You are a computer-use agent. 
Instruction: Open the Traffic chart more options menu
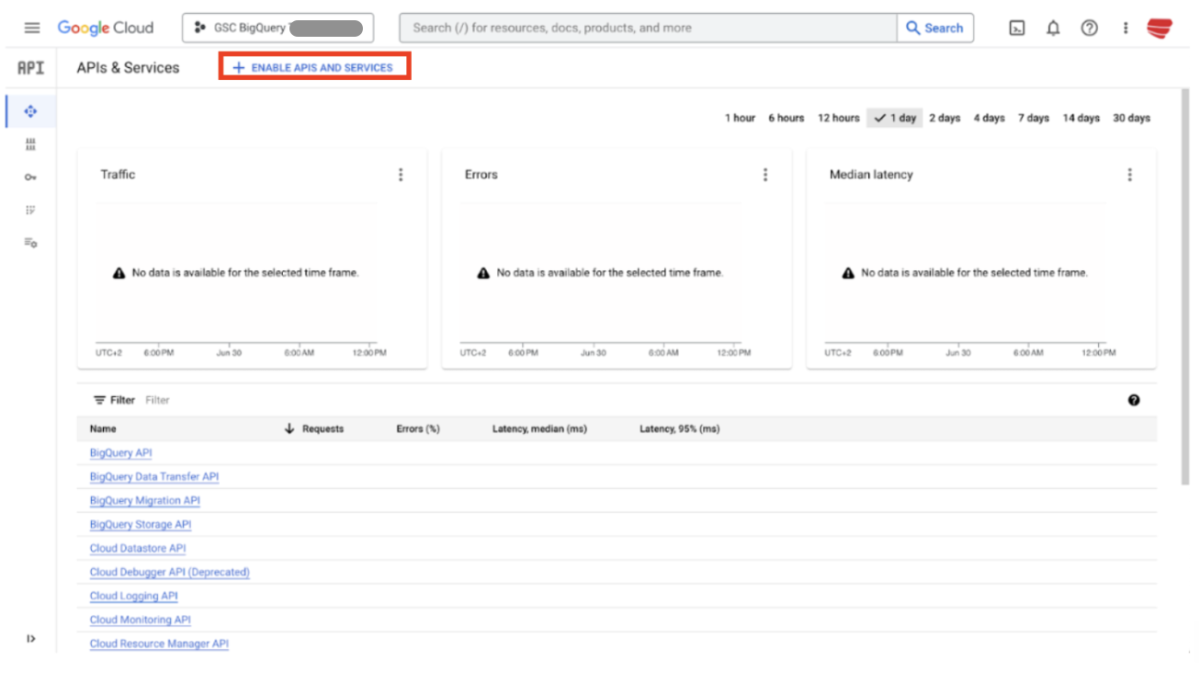click(401, 175)
